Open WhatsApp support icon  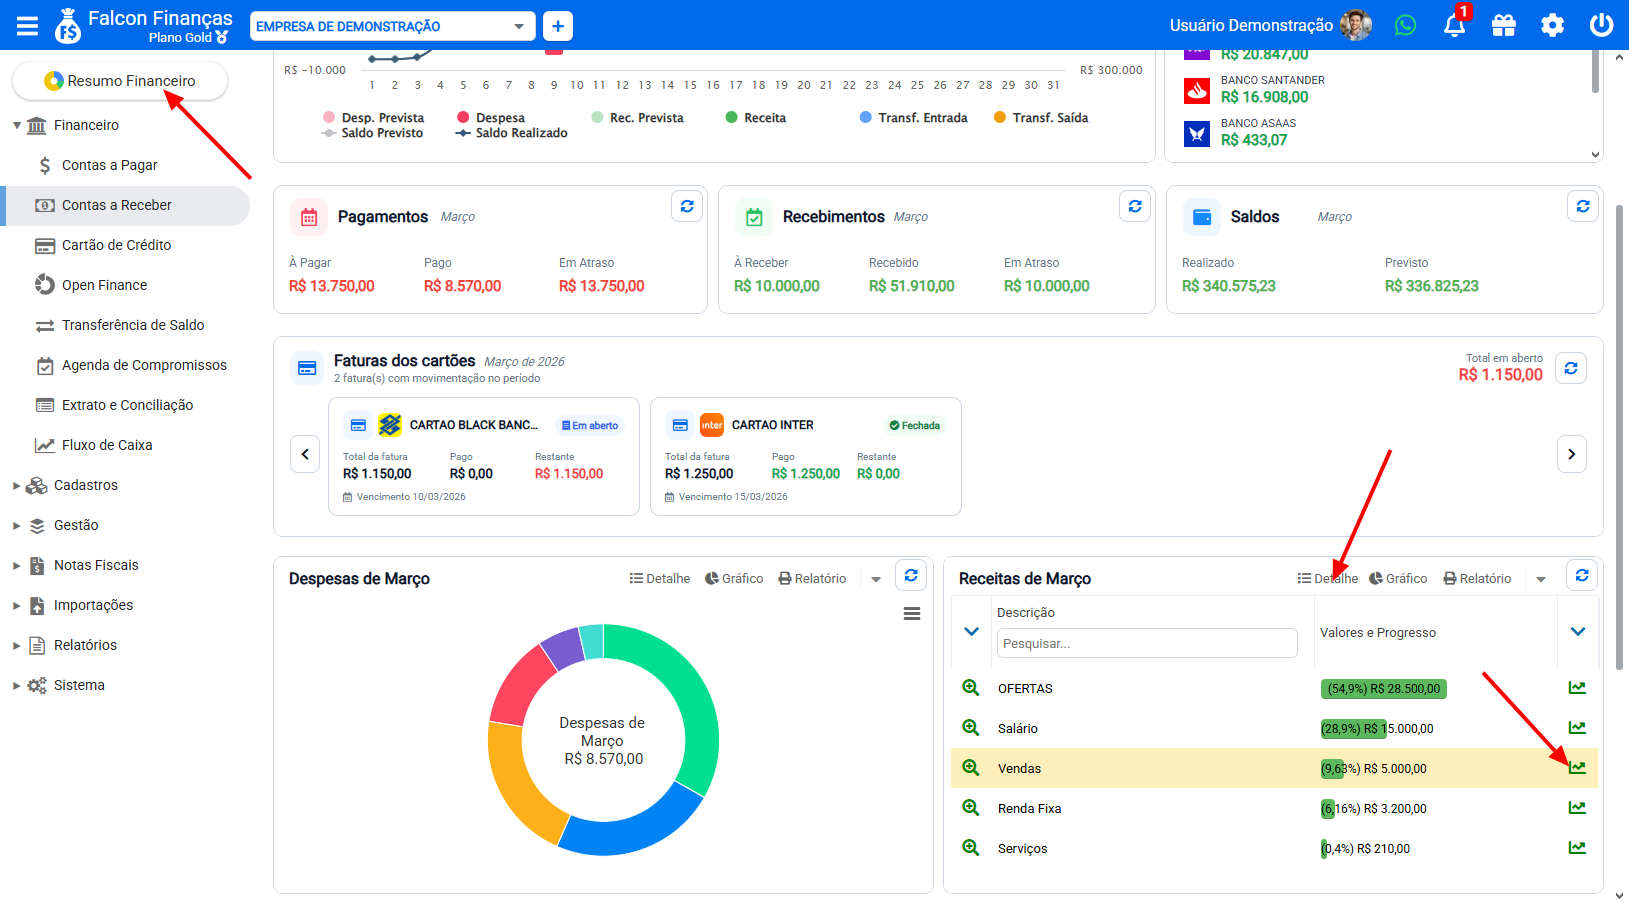click(1405, 25)
